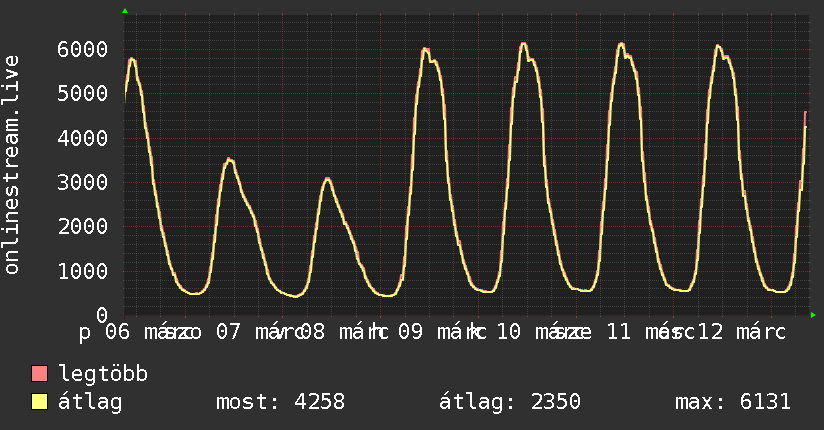Click the 'most: 4258' current value
Viewport: 824px width, 430px height.
[x=281, y=402]
